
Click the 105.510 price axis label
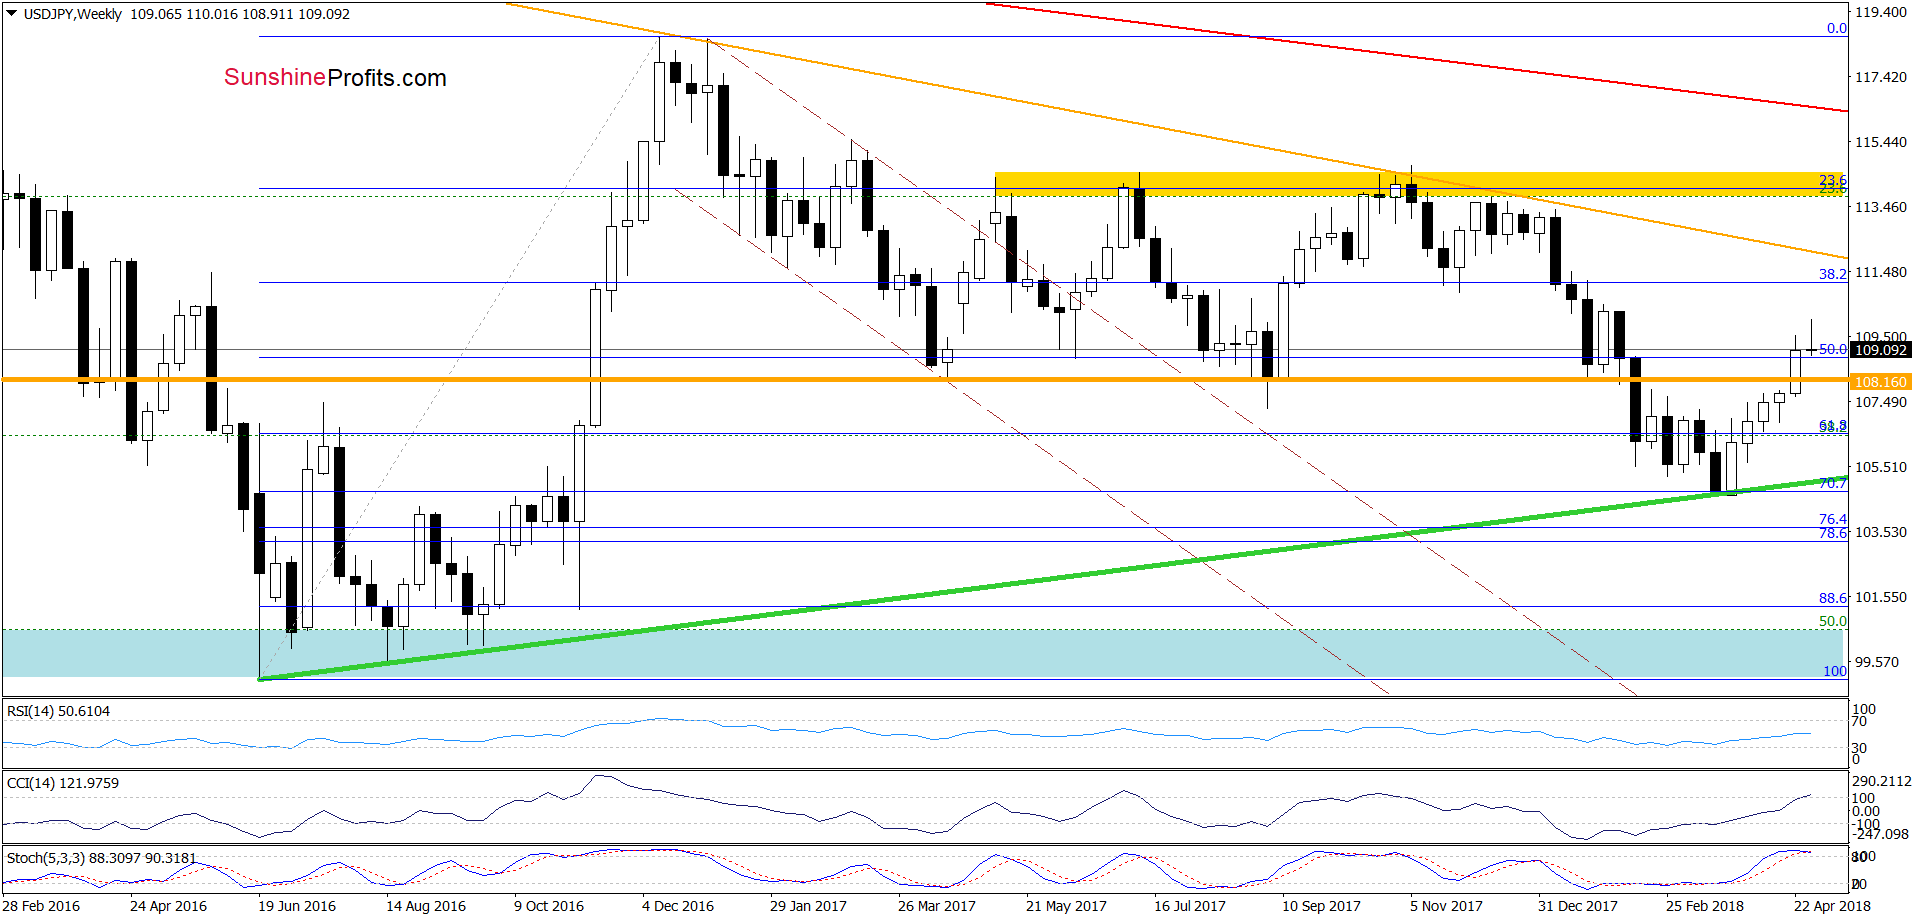coord(1881,467)
